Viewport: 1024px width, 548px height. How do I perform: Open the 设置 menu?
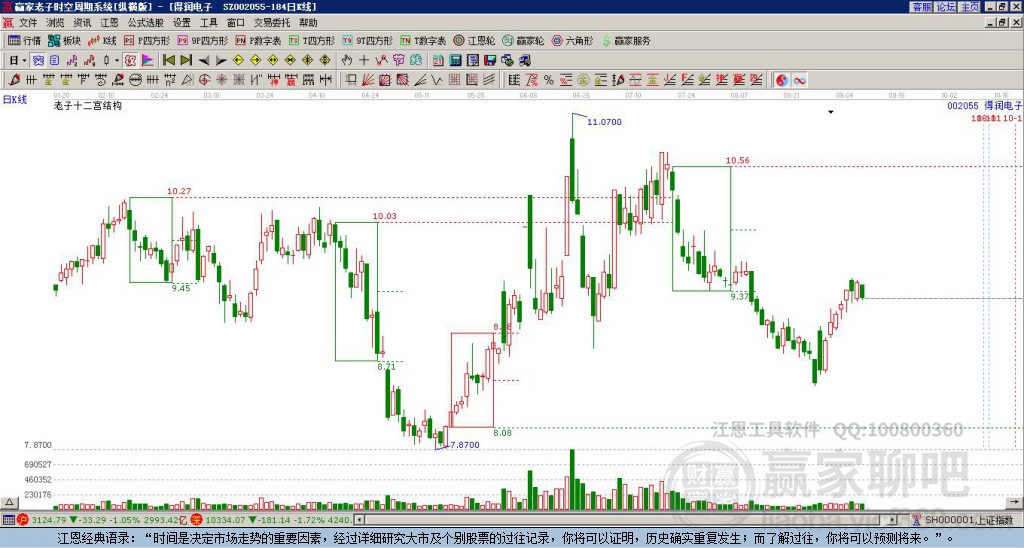[x=182, y=23]
